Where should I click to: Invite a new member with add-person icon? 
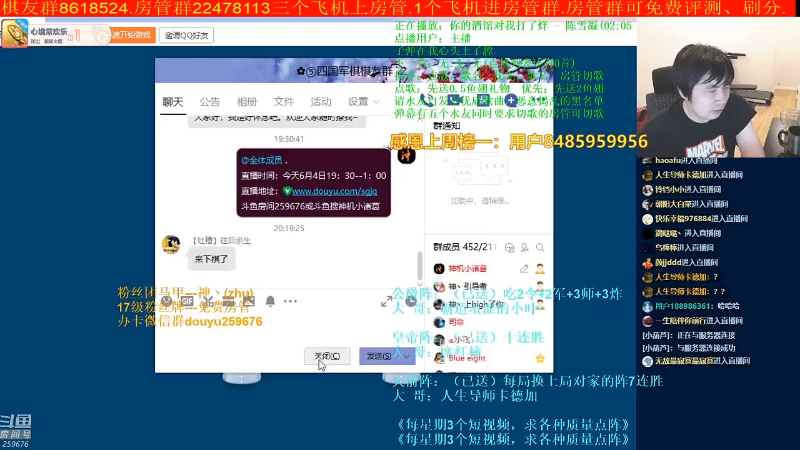pos(524,247)
